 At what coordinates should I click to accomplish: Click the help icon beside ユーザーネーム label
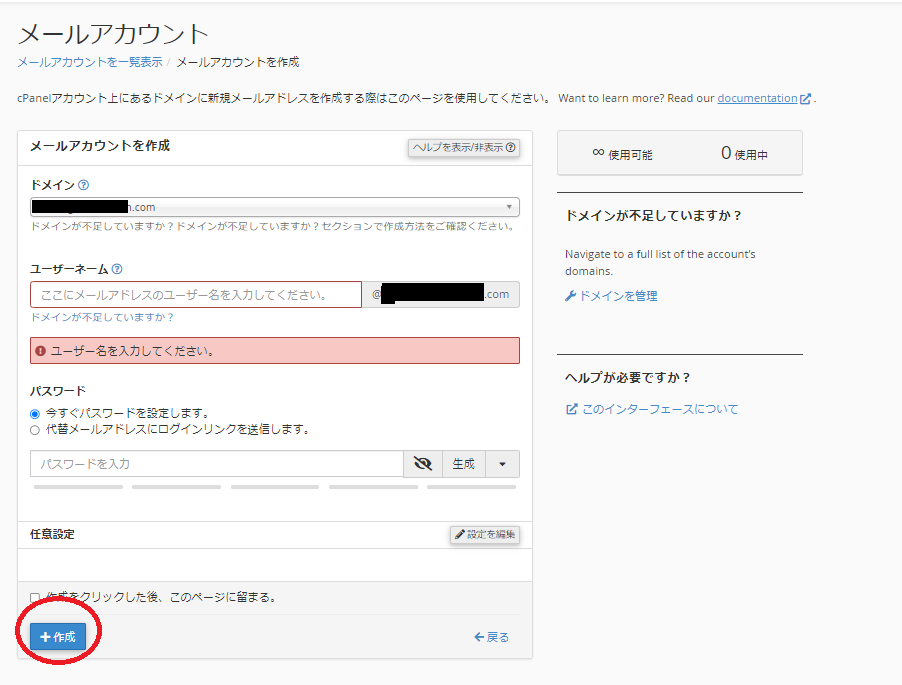click(x=117, y=269)
